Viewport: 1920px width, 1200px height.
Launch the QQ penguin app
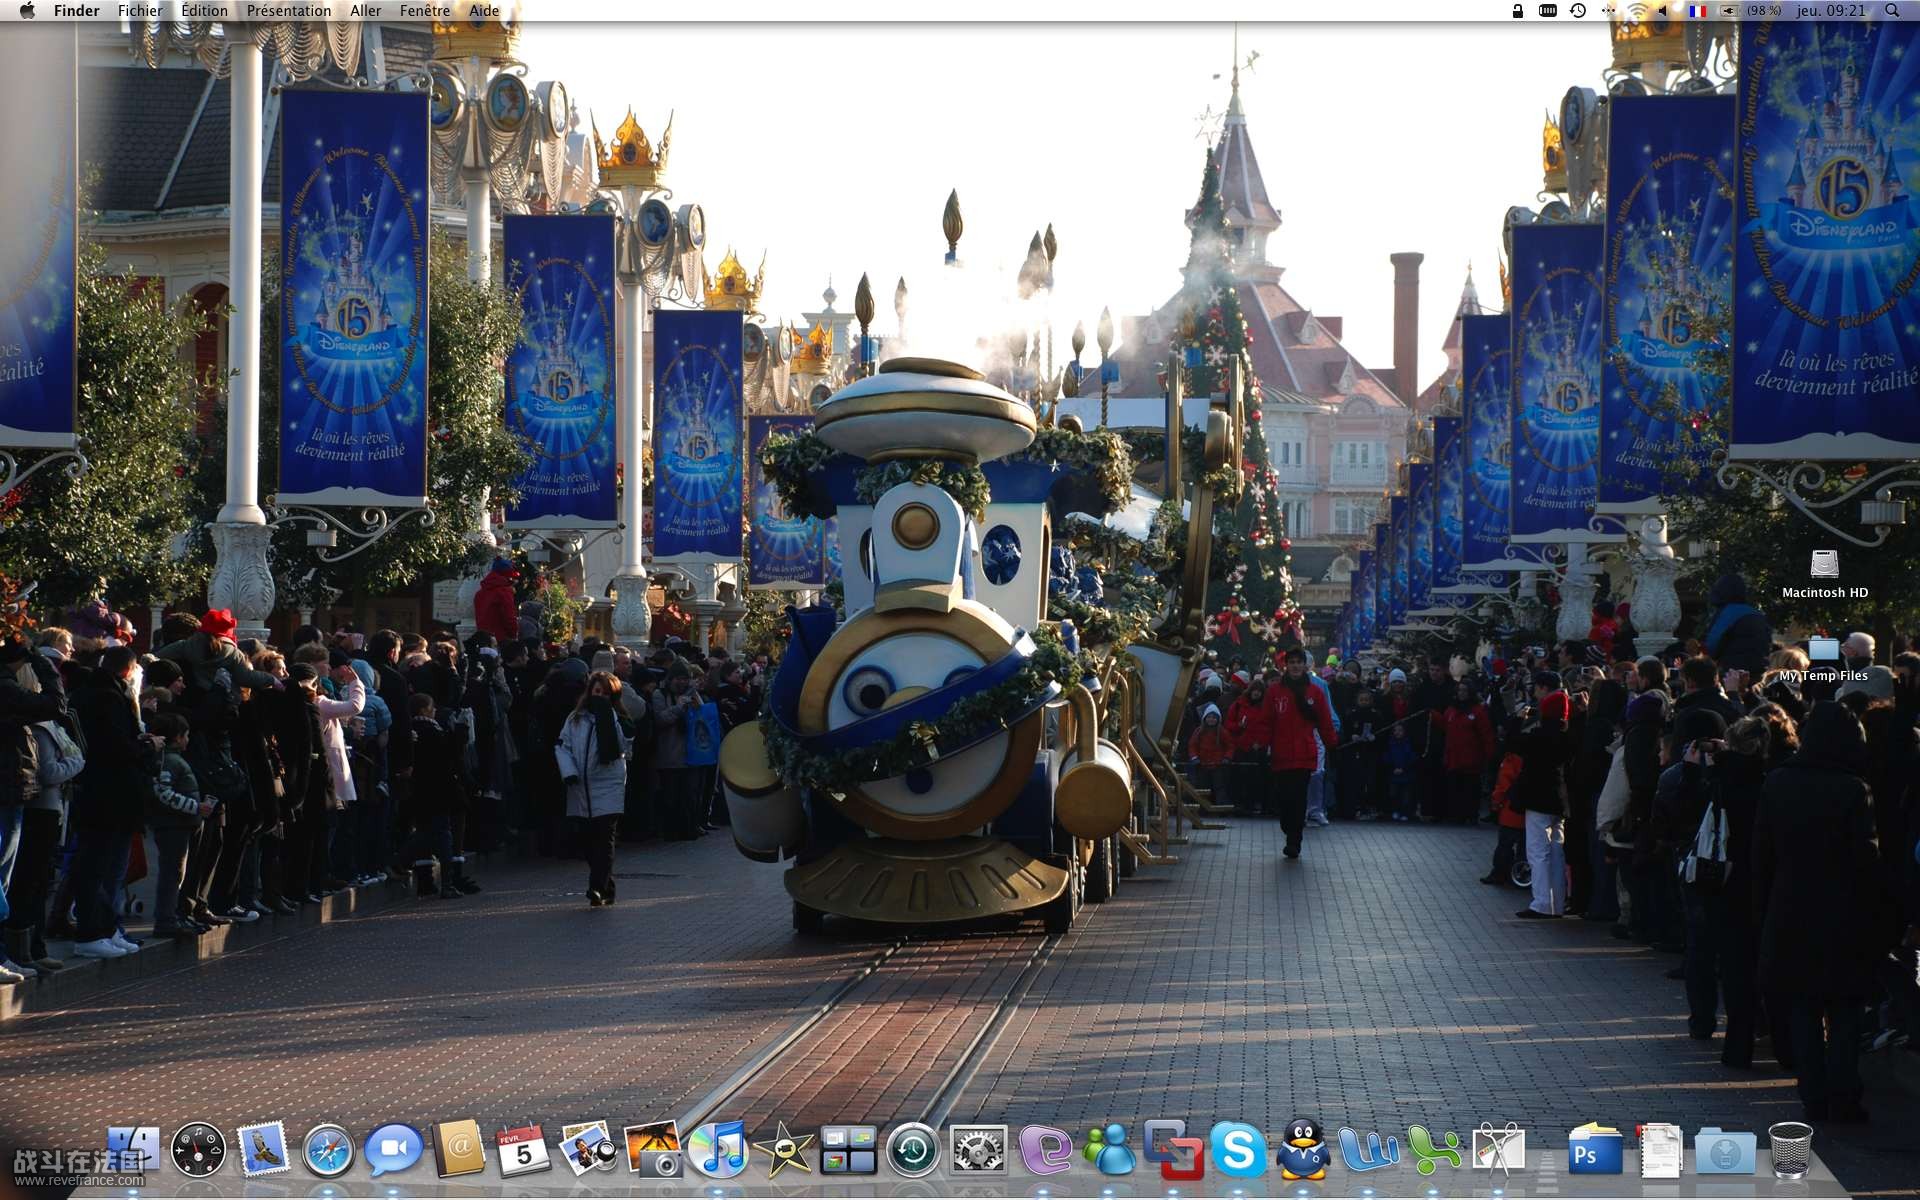tap(1303, 1150)
